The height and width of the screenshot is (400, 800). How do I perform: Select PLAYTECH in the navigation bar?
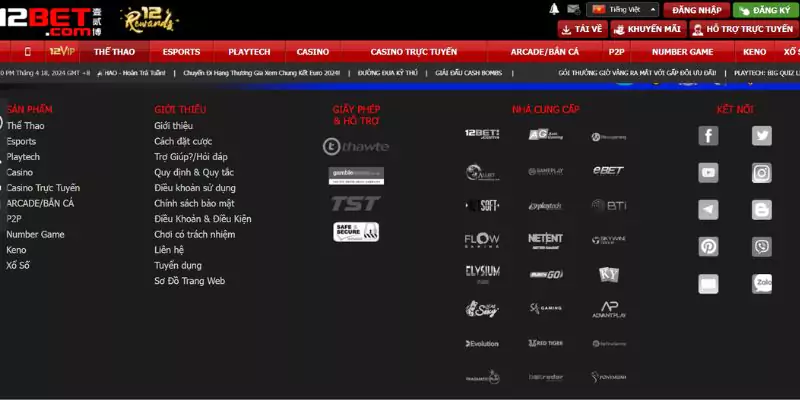(x=249, y=52)
